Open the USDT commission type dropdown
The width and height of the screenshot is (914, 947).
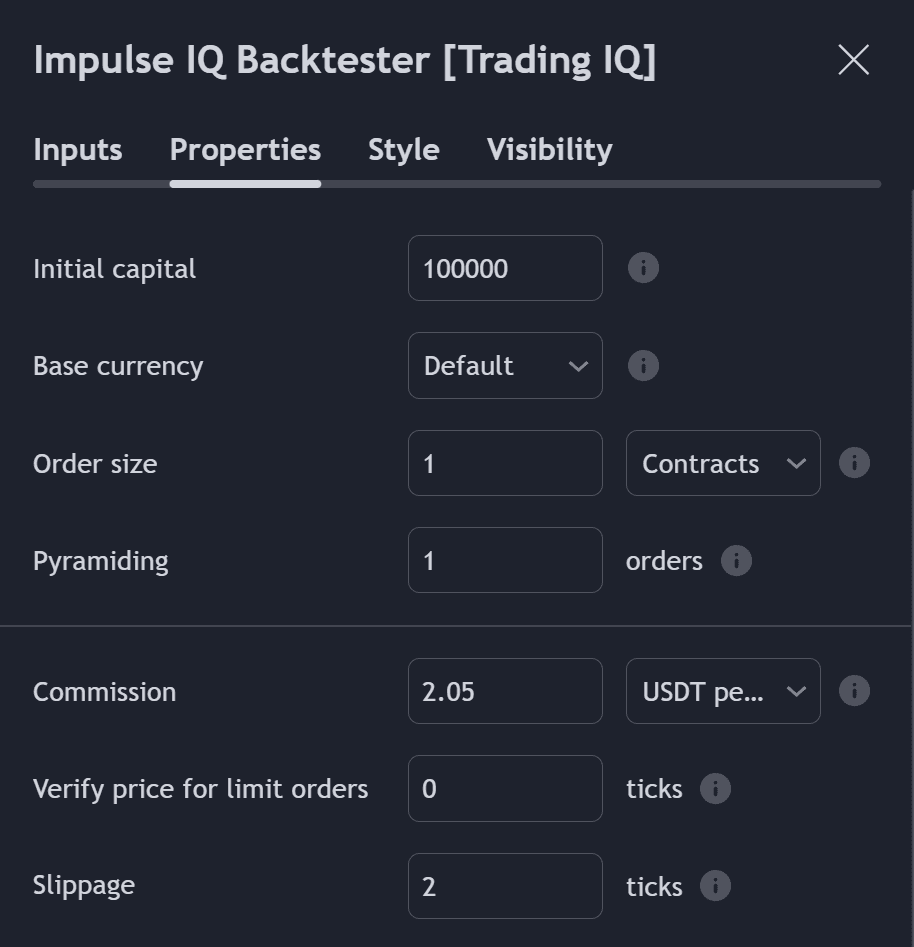(723, 691)
